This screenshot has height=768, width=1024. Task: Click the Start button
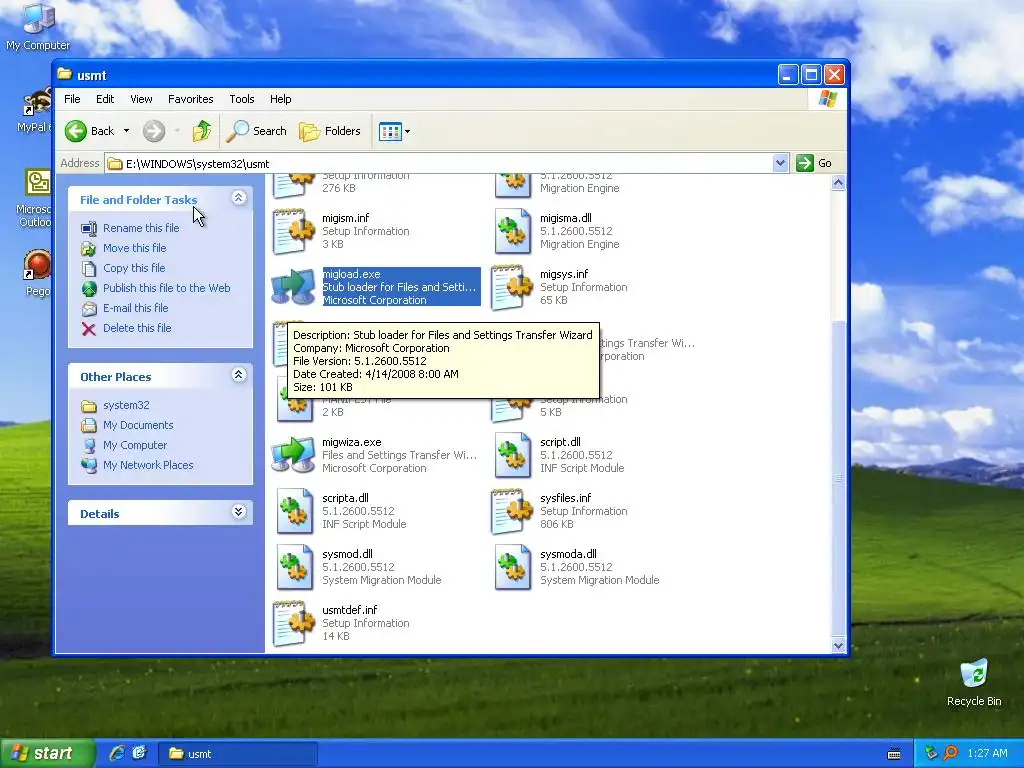pos(47,754)
